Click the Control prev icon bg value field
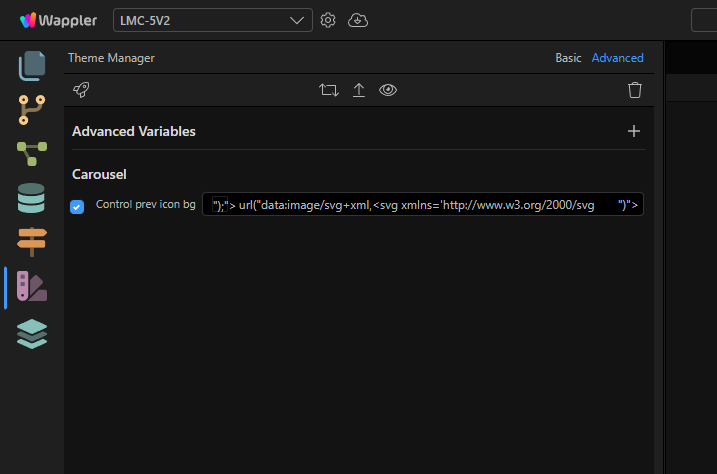The width and height of the screenshot is (717, 474). tap(423, 204)
